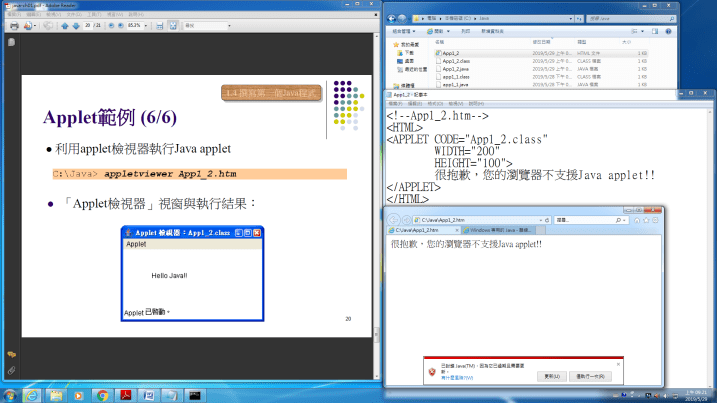The image size is (717, 403).
Task: Open Chrome from the Windows taskbar
Action: (102, 394)
